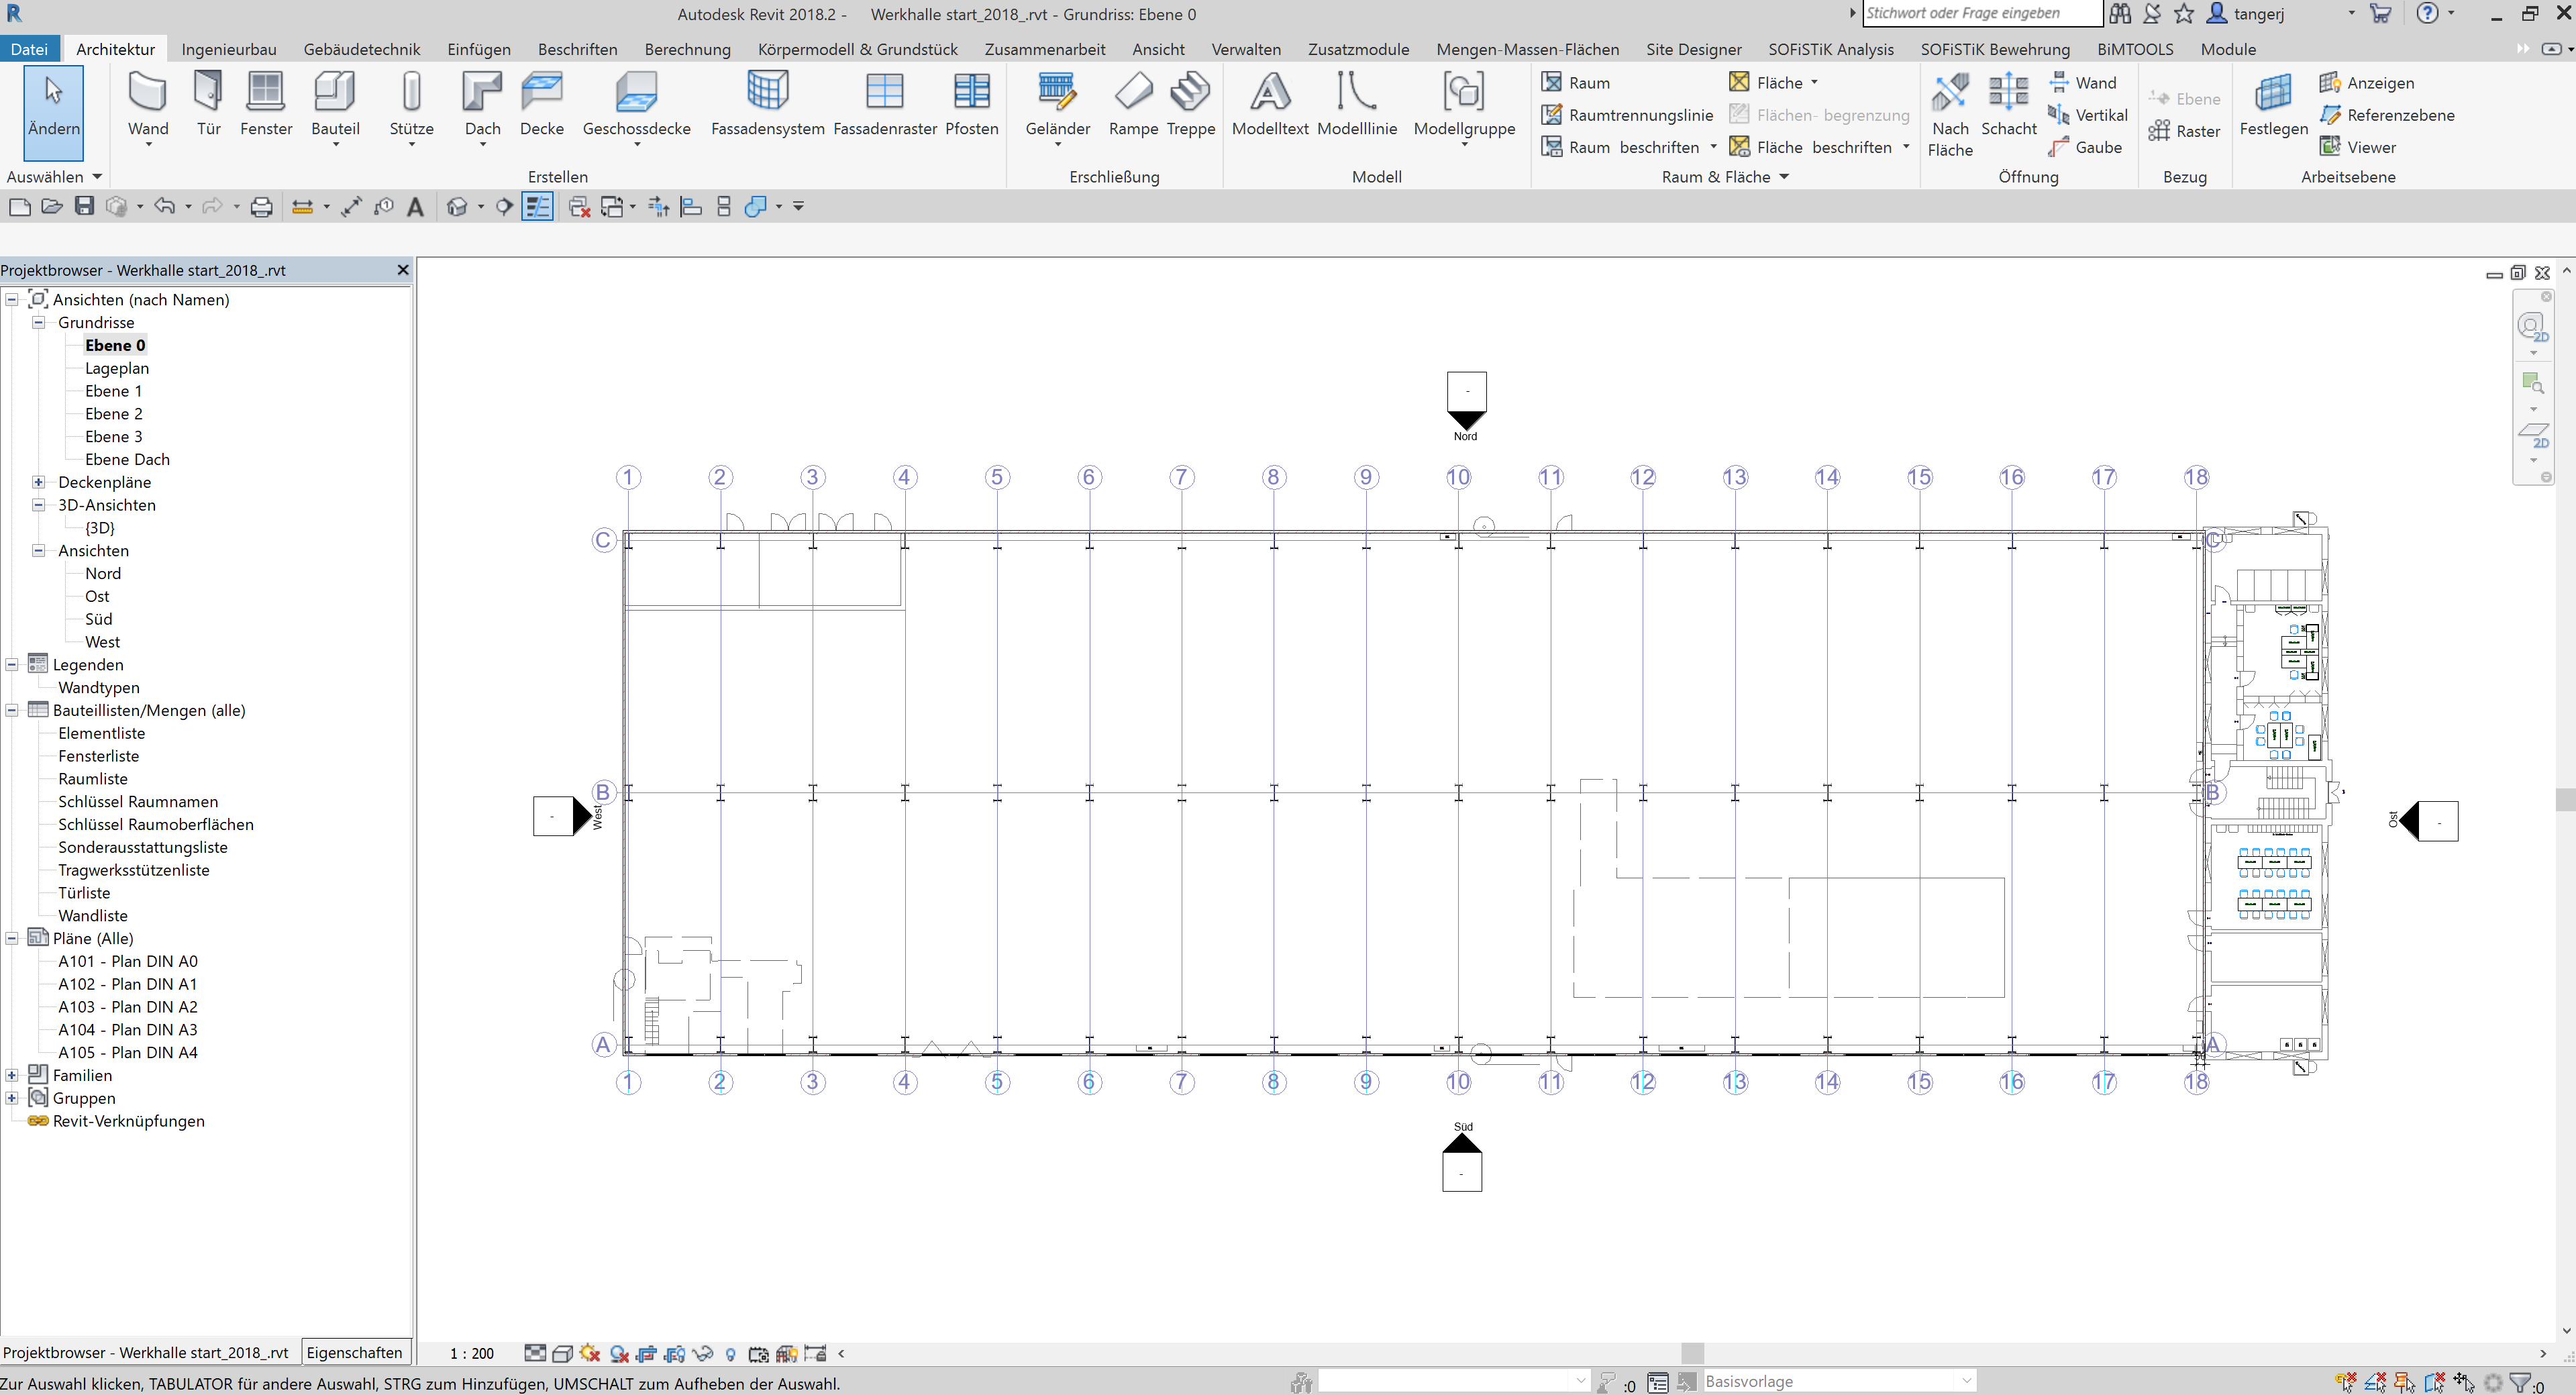Open the Auswählen panel dropdown
The height and width of the screenshot is (1395, 2576).
pos(54,177)
